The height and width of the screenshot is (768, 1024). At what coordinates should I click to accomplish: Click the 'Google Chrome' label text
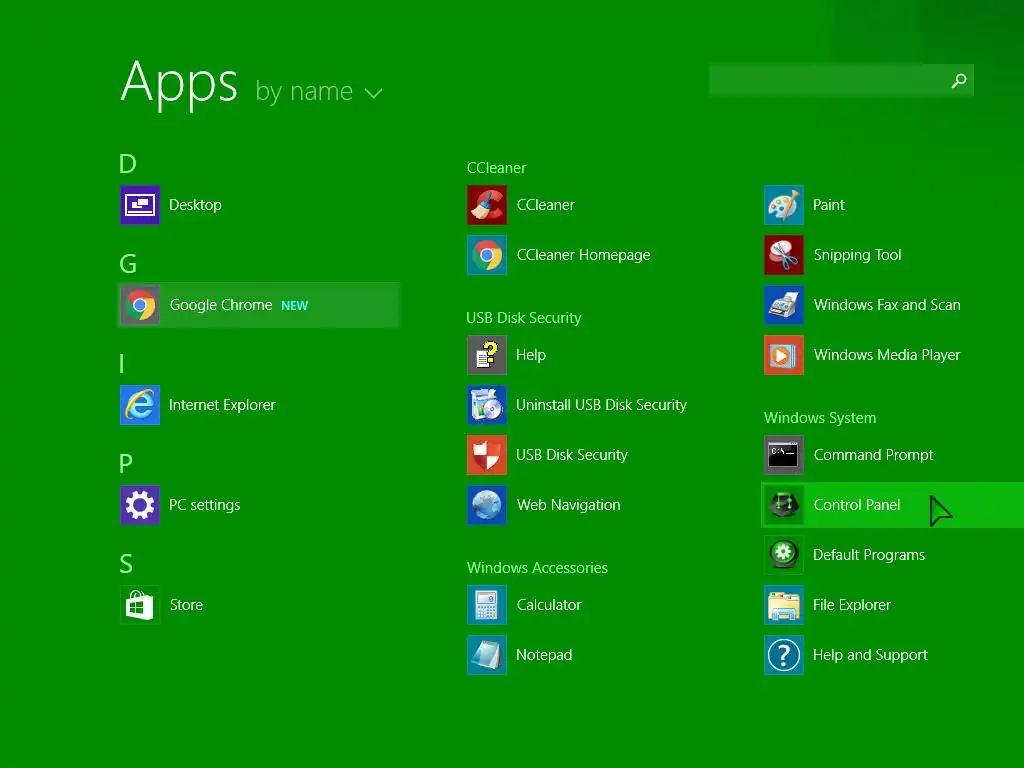pos(221,305)
